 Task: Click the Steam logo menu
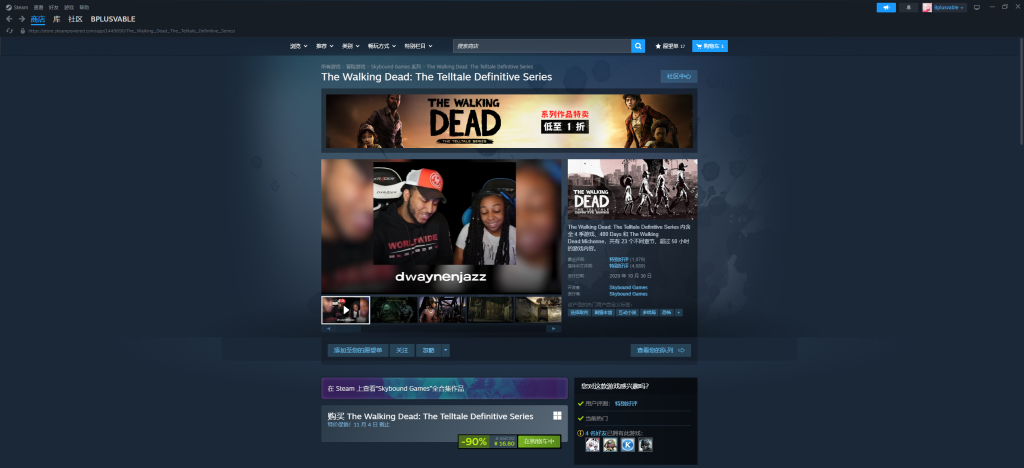[18, 7]
